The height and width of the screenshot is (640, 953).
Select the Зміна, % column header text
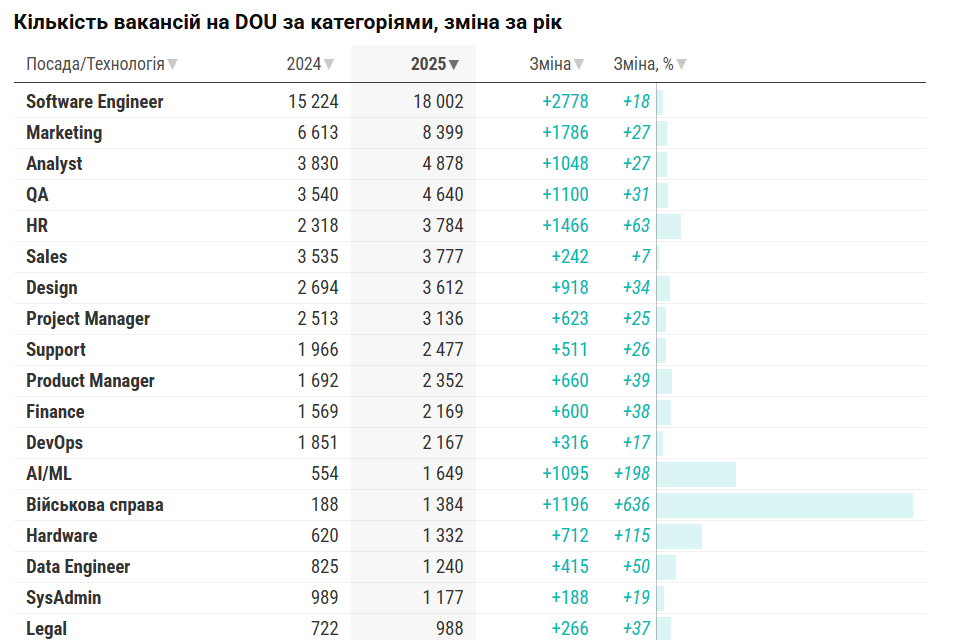(x=643, y=64)
